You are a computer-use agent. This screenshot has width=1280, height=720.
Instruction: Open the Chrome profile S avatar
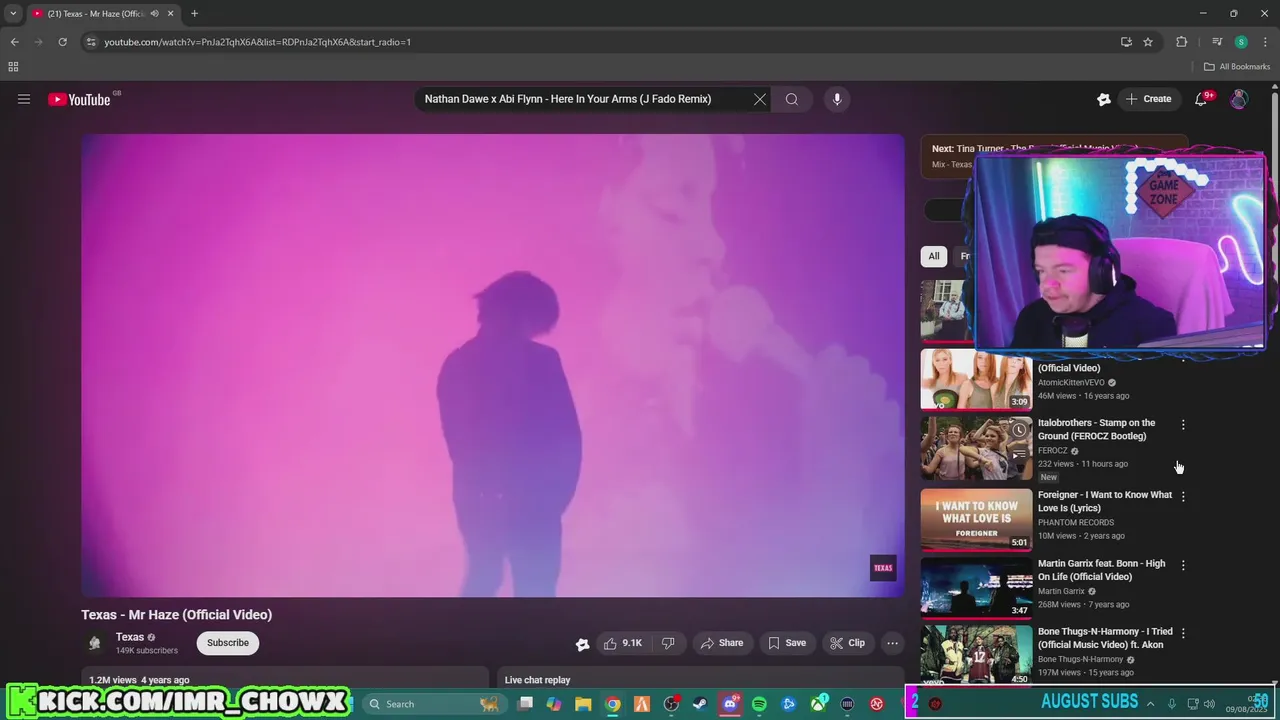(x=1241, y=42)
